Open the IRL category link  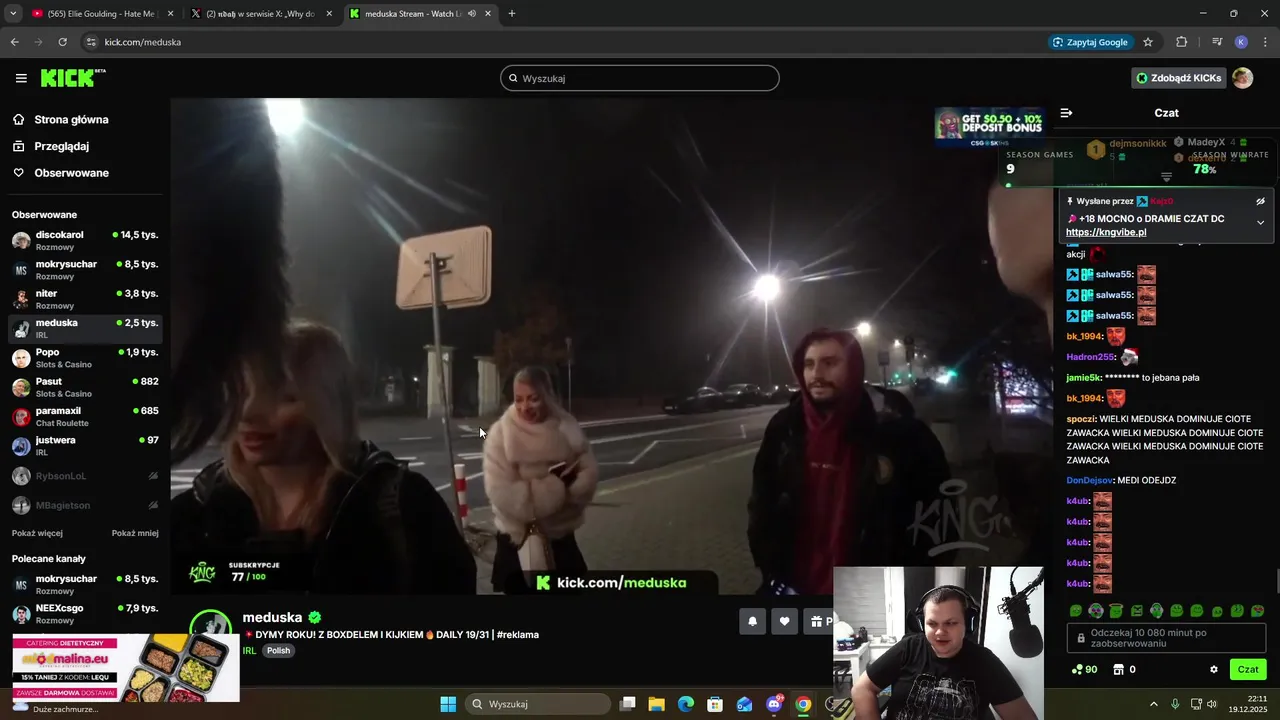point(249,650)
